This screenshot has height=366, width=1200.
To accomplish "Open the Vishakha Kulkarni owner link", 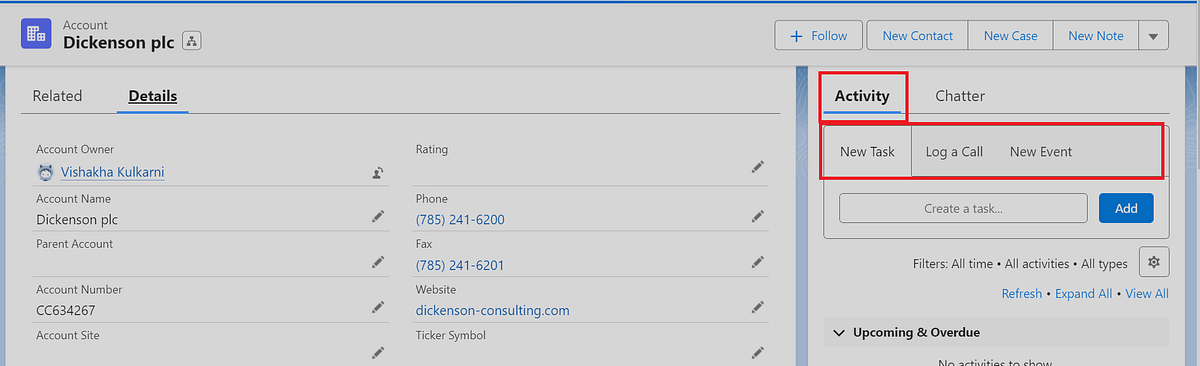I will pyautogui.click(x=112, y=172).
